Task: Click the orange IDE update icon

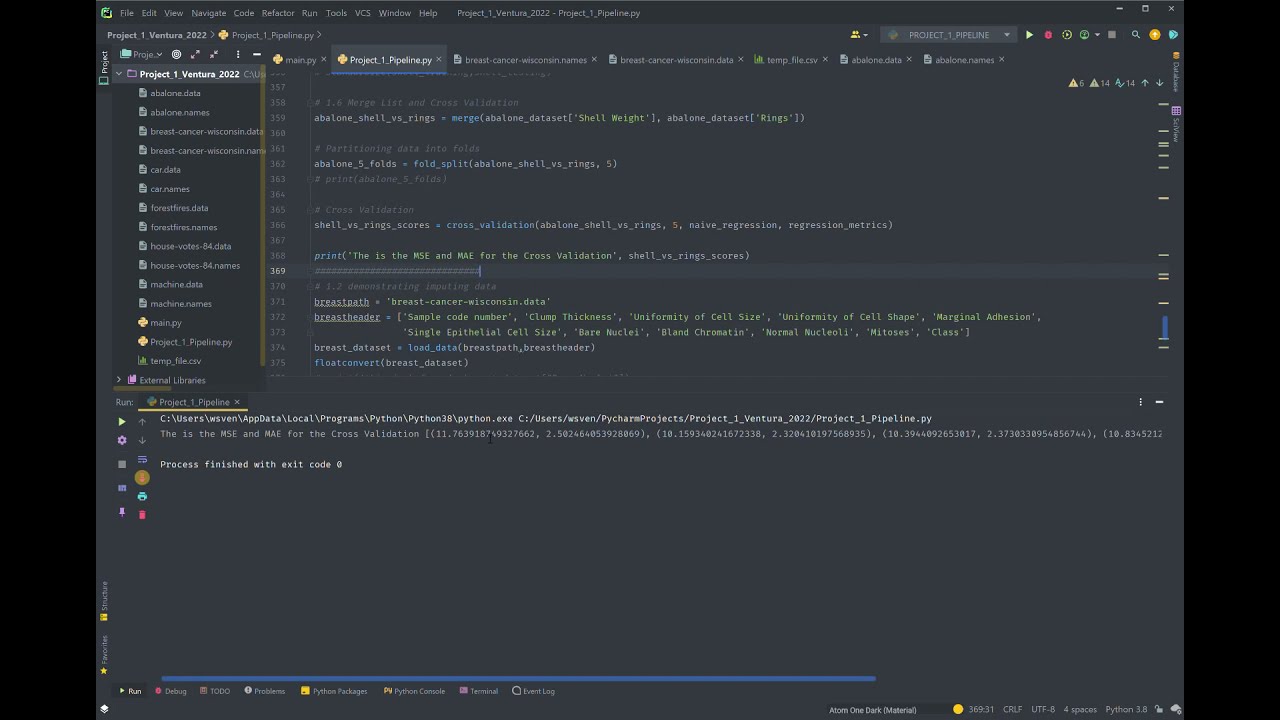Action: point(1155,35)
